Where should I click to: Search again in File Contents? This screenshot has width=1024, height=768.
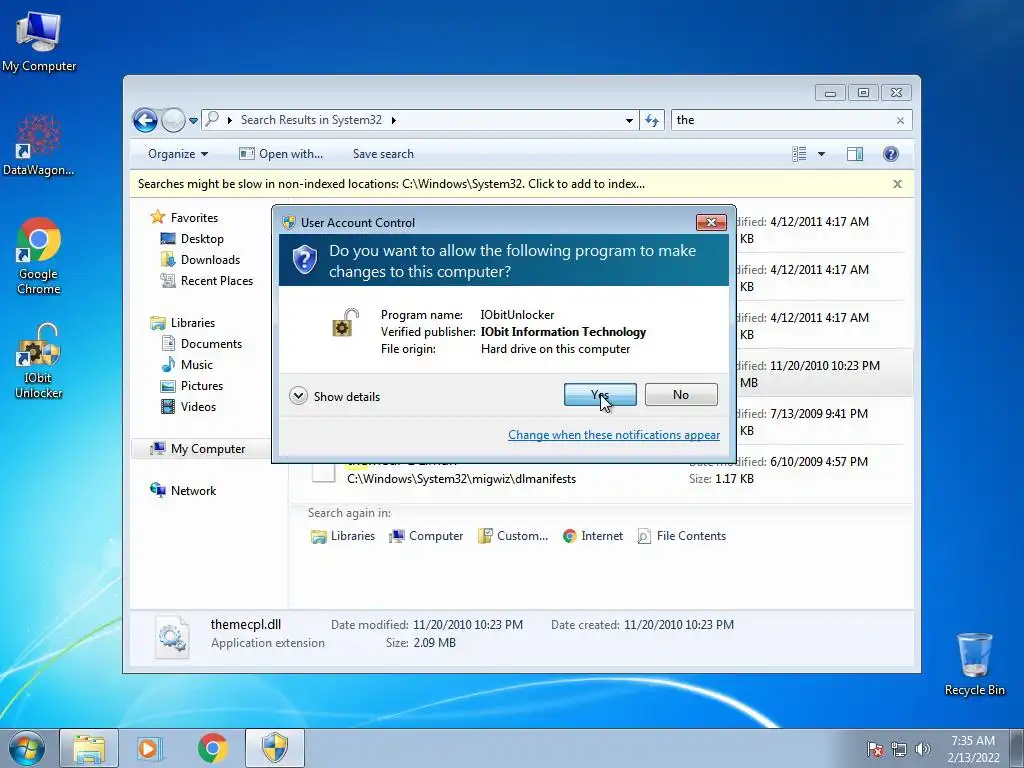682,536
